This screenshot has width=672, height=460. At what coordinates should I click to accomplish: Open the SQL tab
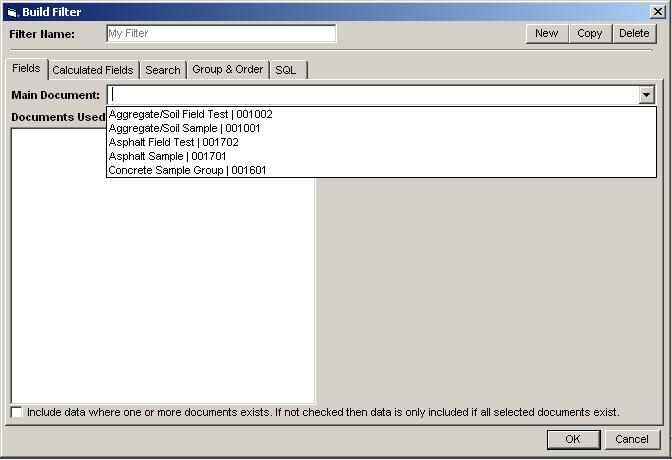tap(286, 70)
